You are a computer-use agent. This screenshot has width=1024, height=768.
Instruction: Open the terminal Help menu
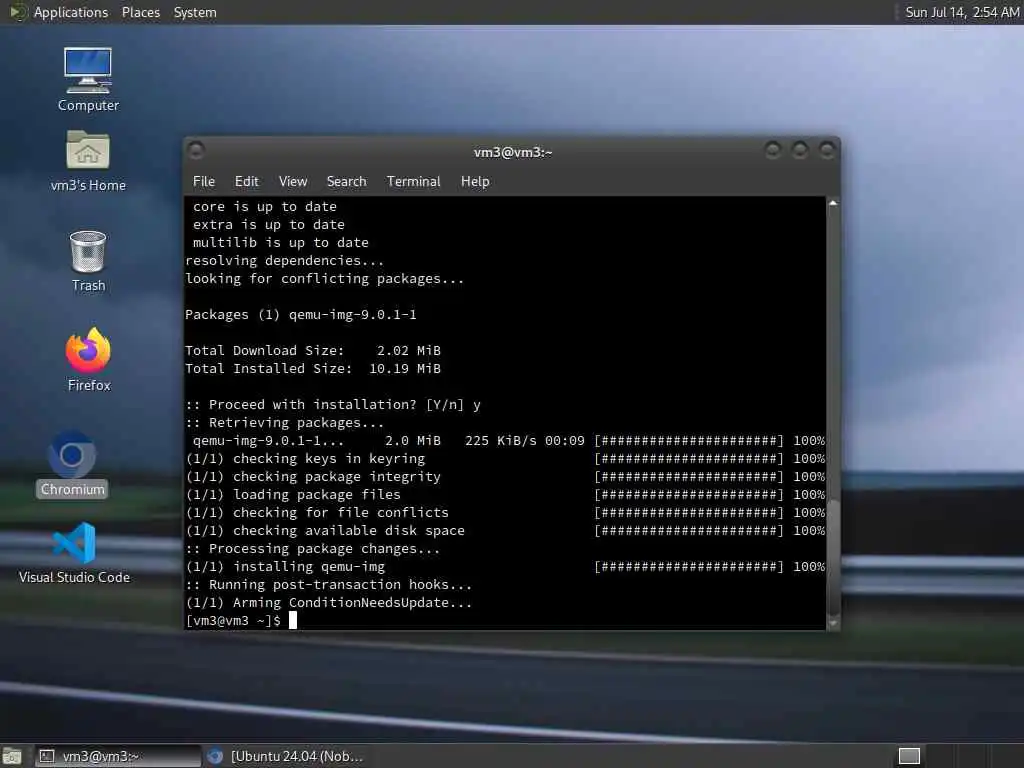(x=475, y=182)
